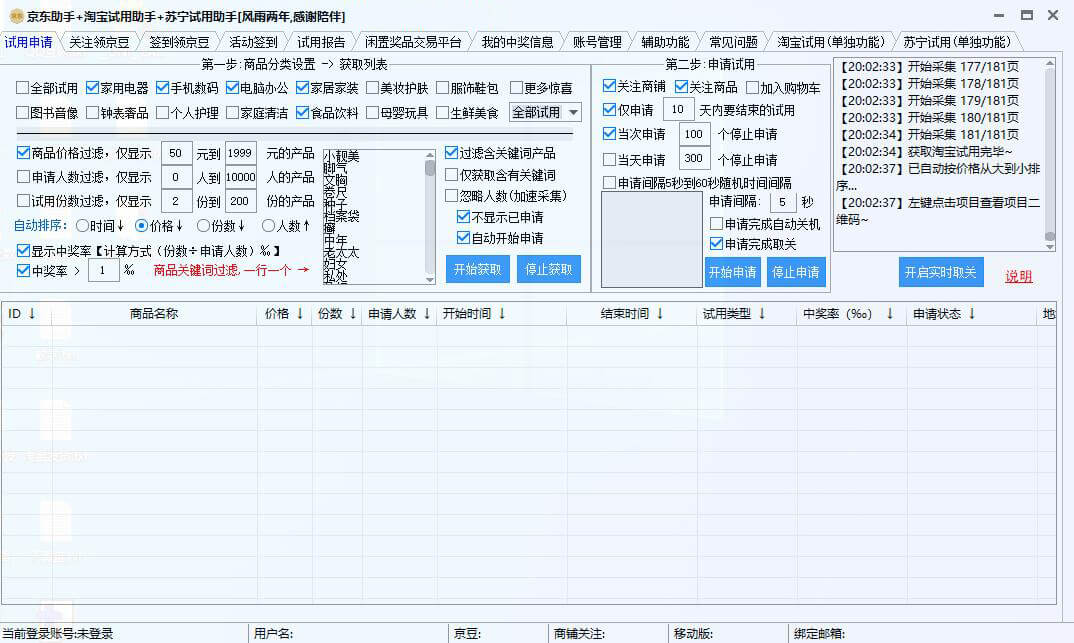Switch to 我的中奖信息 tab
1074x643 pixels.
click(x=517, y=42)
